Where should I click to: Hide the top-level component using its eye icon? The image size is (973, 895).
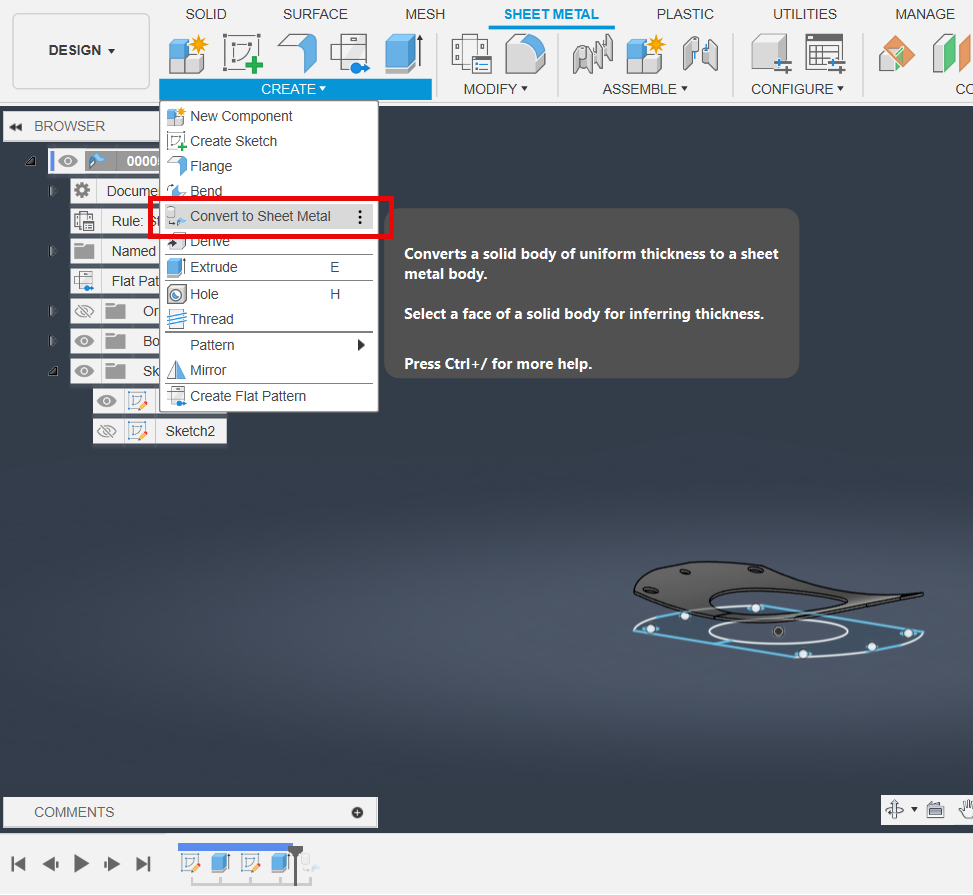(66, 160)
